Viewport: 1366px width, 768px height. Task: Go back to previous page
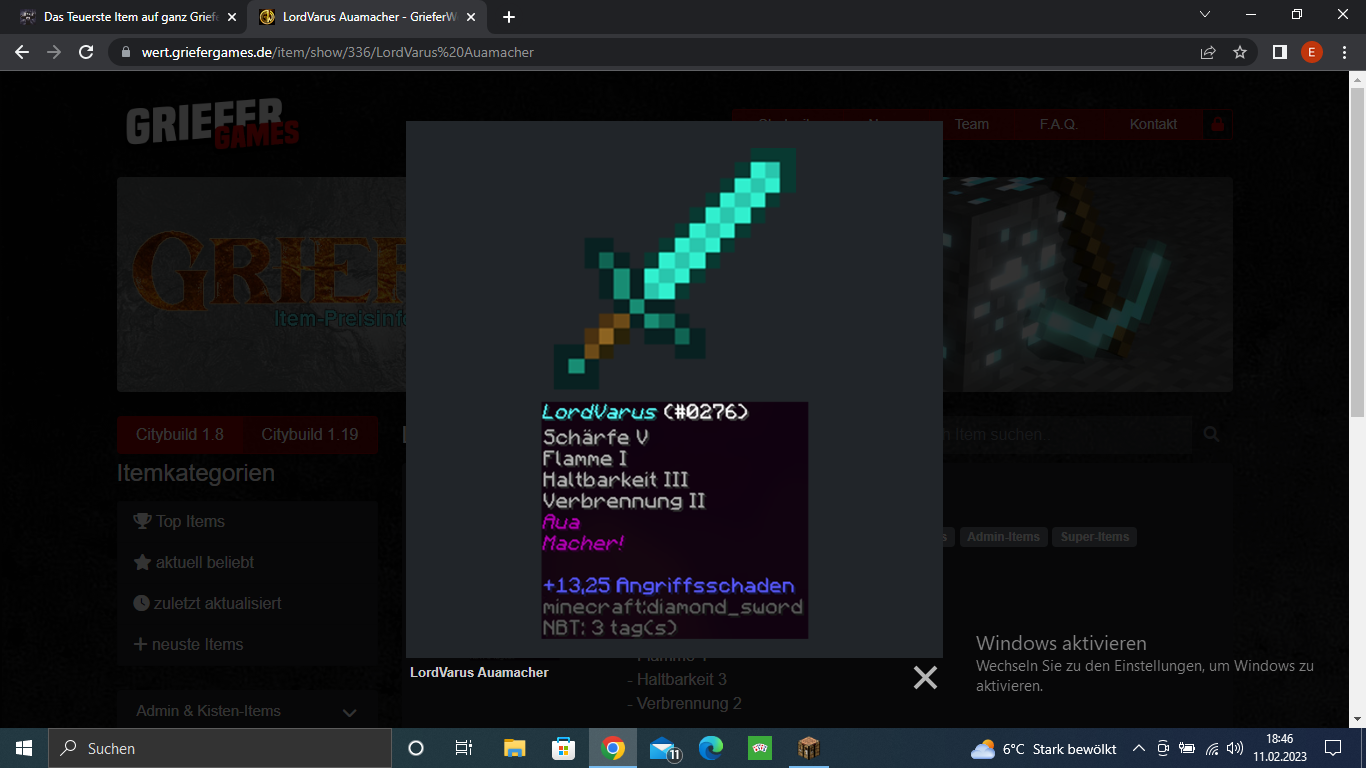click(22, 52)
